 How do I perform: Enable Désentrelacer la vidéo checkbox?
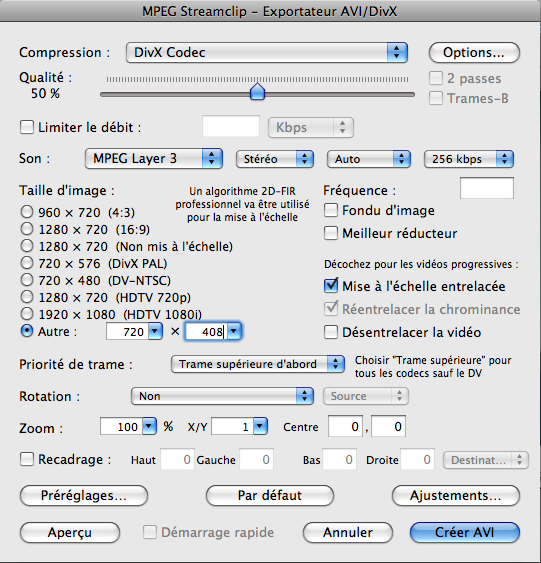331,332
